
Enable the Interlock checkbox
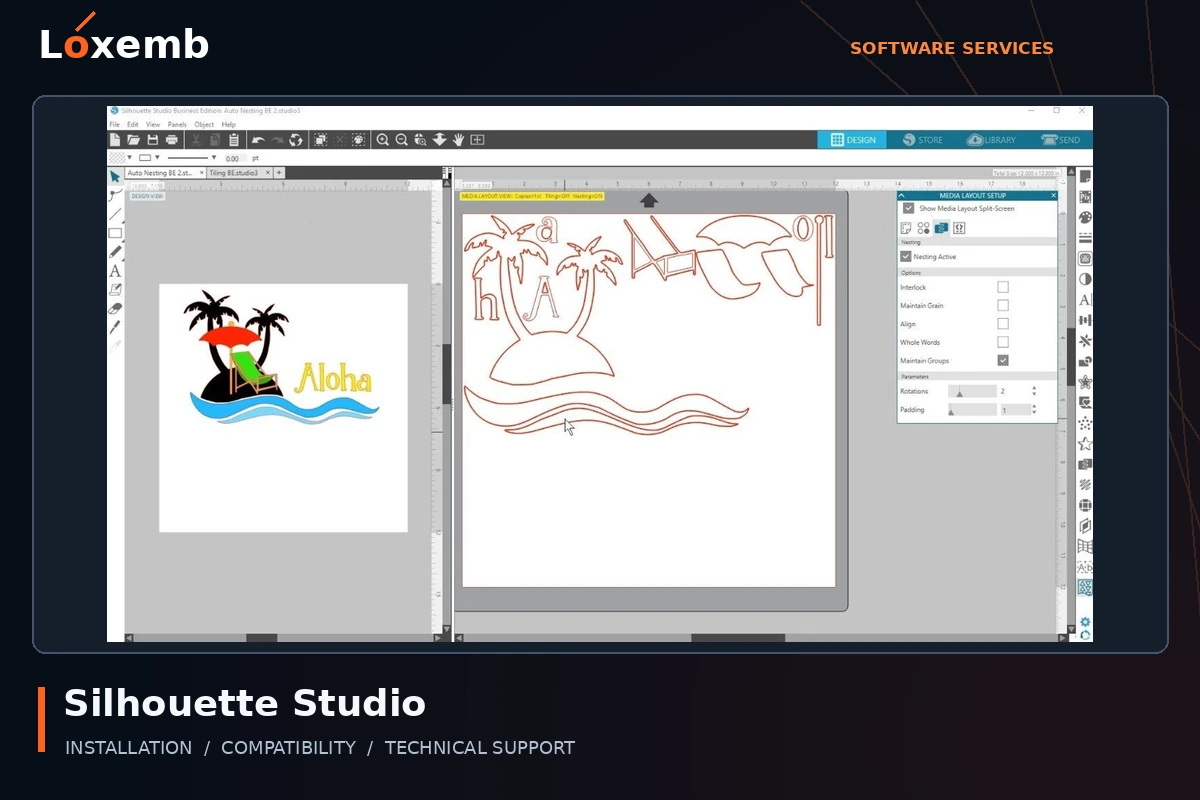coord(1003,287)
